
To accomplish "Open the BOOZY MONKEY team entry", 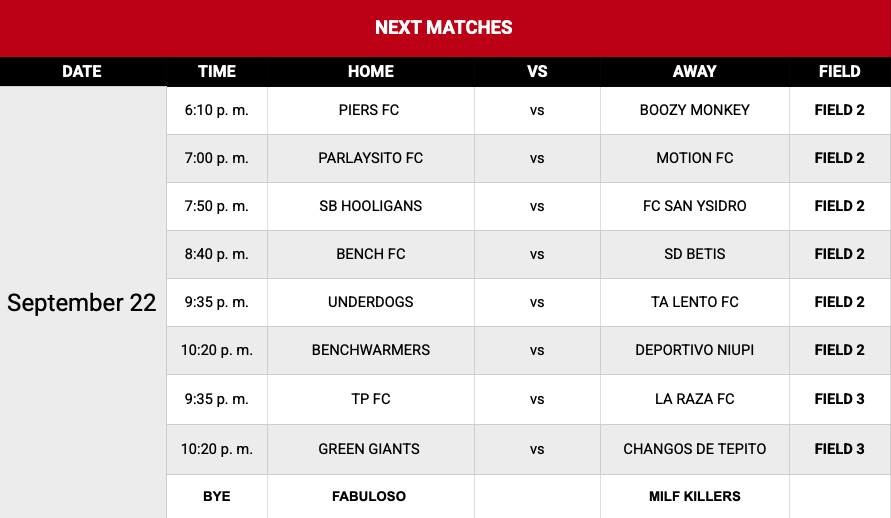I will coord(694,110).
